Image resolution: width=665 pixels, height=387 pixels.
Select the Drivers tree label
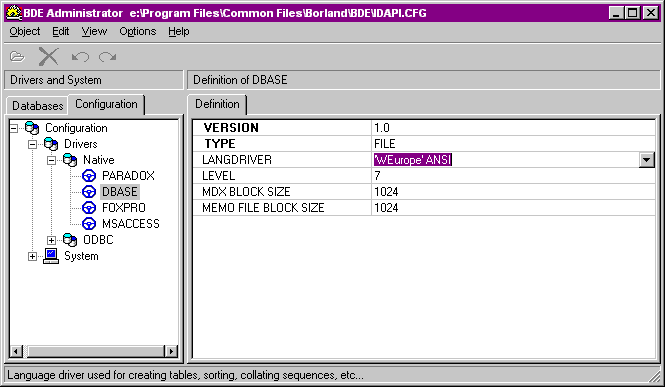(81, 144)
